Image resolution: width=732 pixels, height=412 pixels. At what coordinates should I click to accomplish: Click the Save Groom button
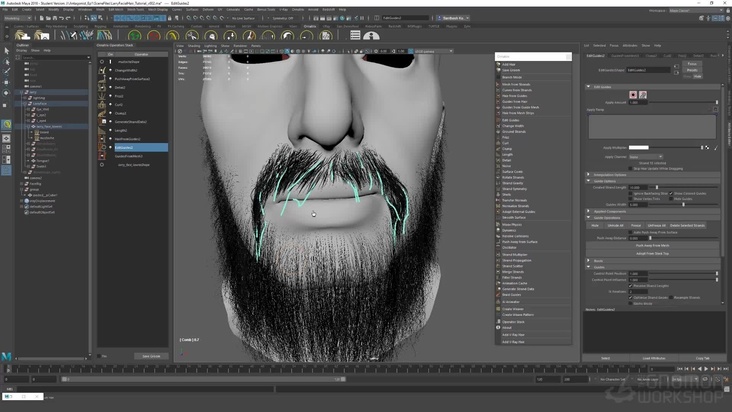click(151, 355)
